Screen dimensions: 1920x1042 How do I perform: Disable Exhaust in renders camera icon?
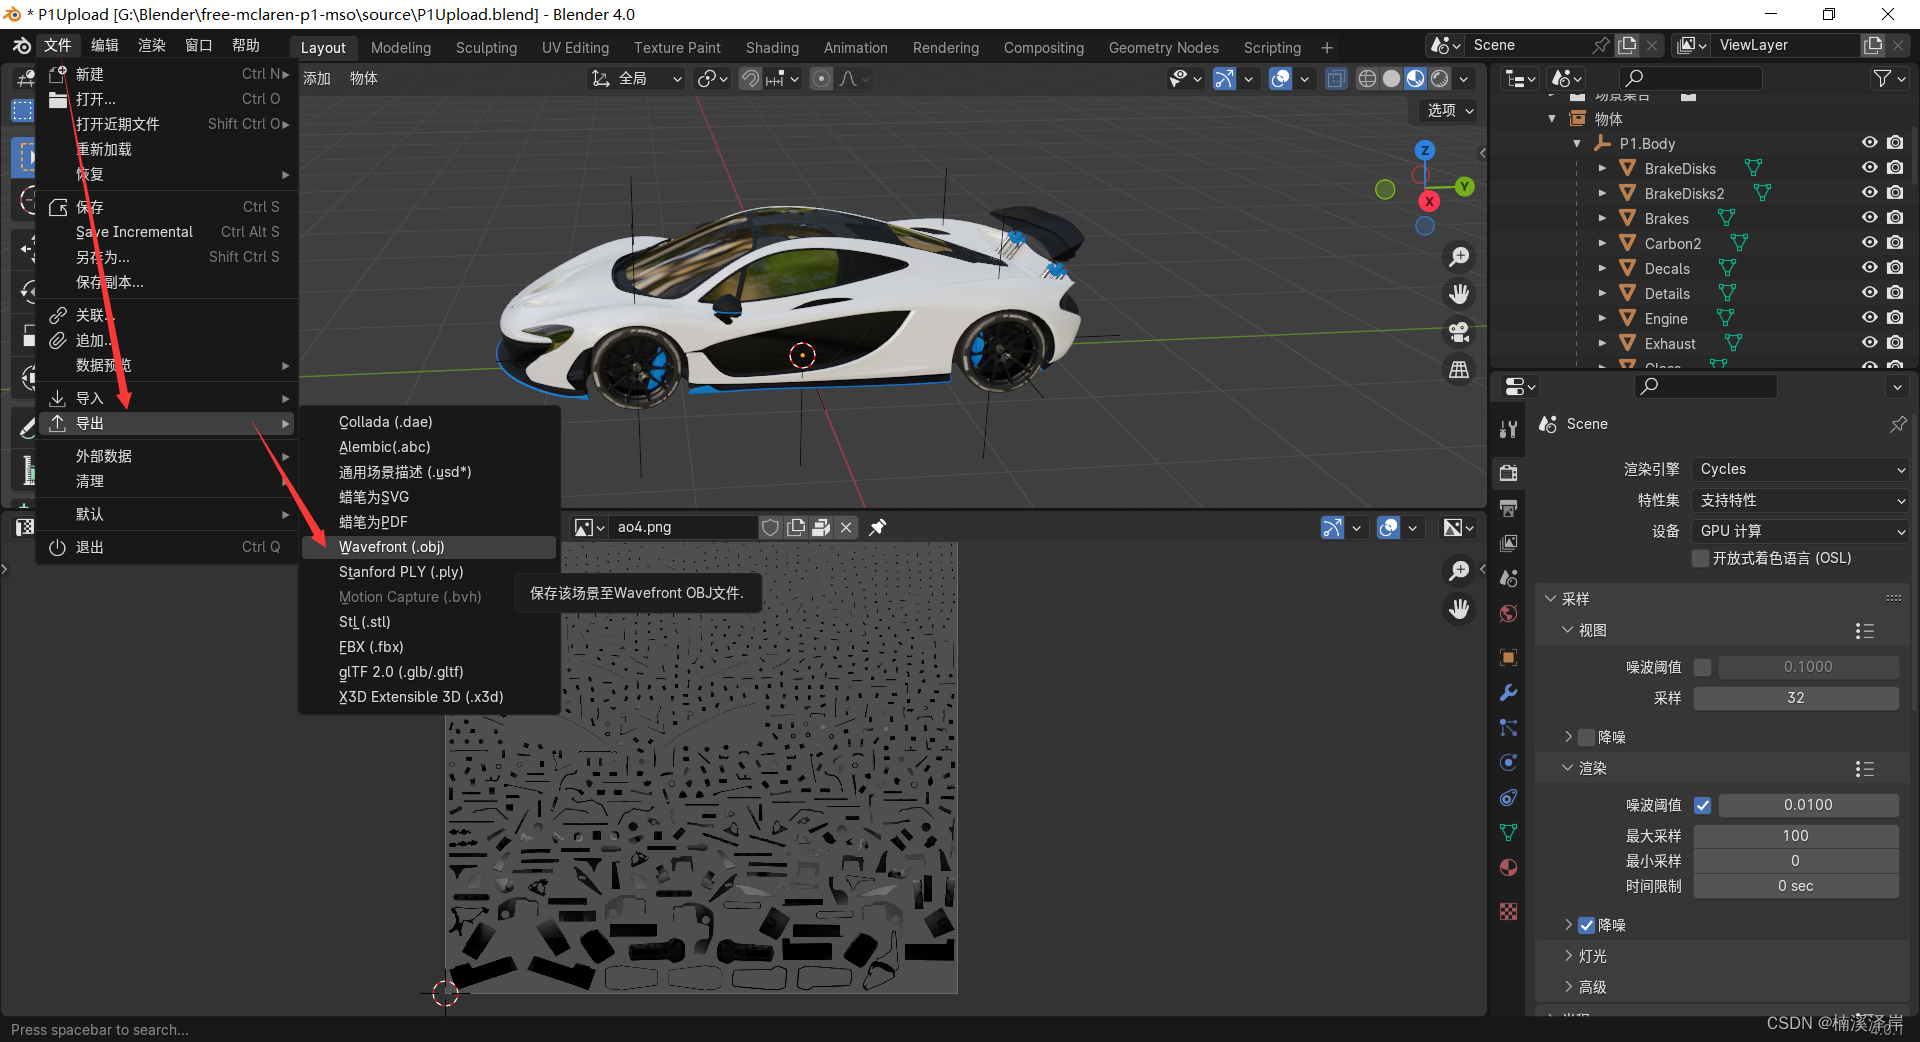[1895, 343]
